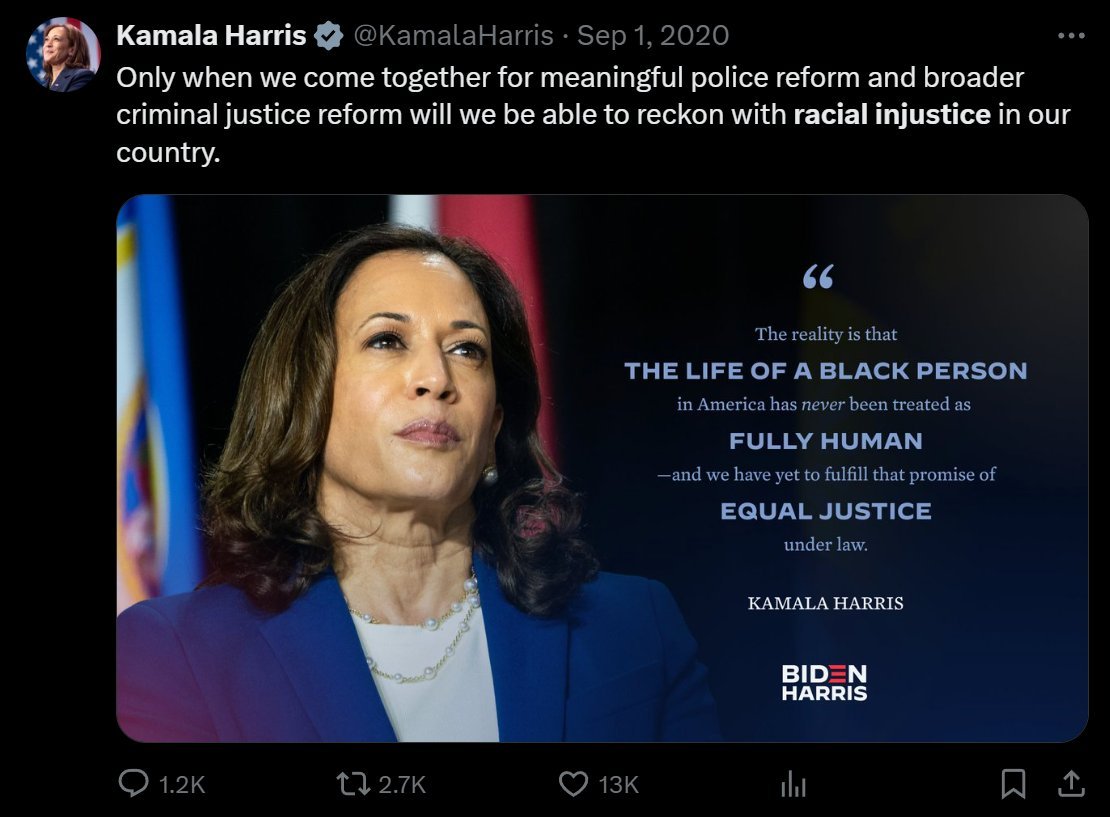Click the 2.7K reposts count
1110x817 pixels.
click(402, 784)
